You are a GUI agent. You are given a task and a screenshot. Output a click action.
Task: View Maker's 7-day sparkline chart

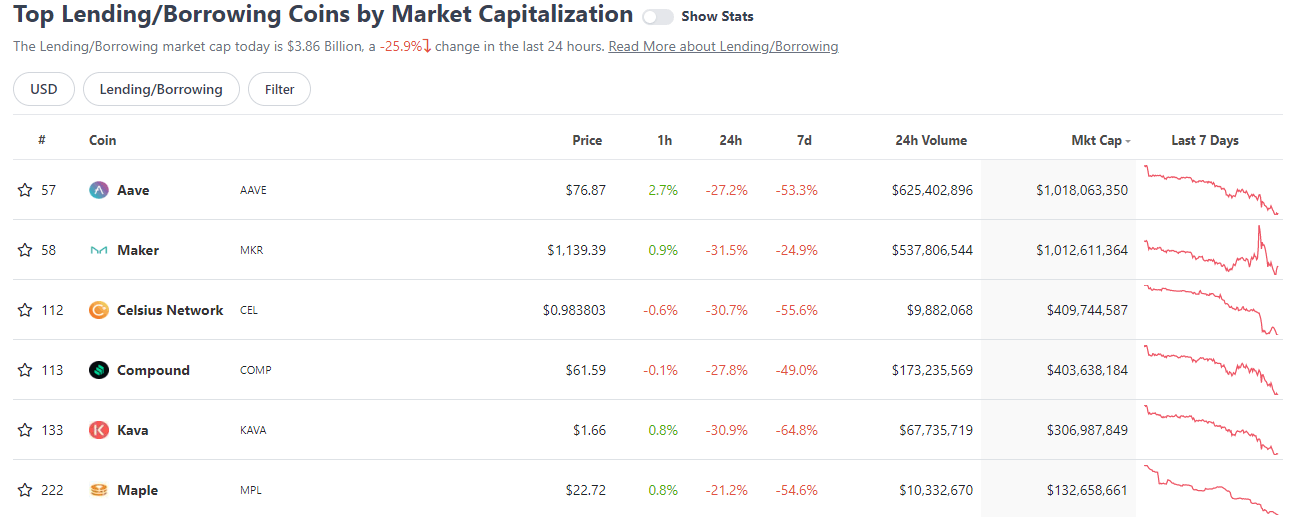tap(1211, 250)
